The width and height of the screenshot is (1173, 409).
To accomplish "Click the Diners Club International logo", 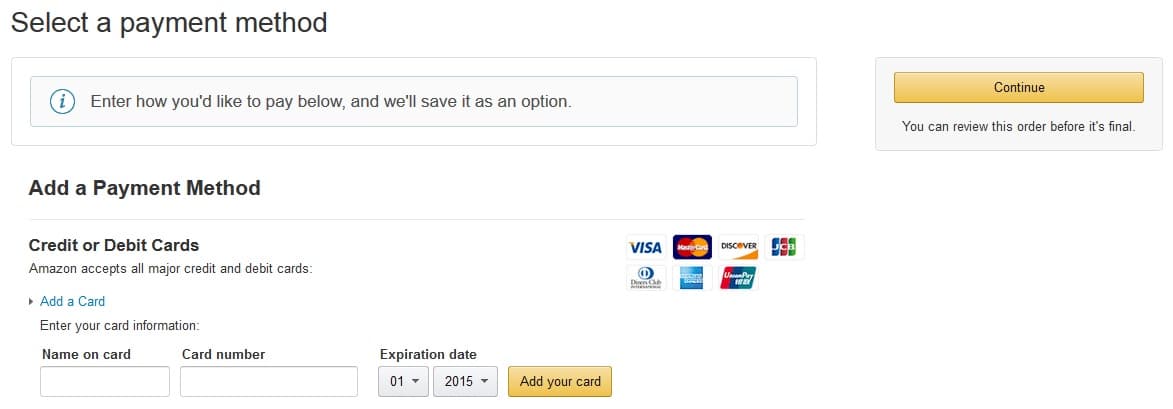I will click(x=646, y=278).
